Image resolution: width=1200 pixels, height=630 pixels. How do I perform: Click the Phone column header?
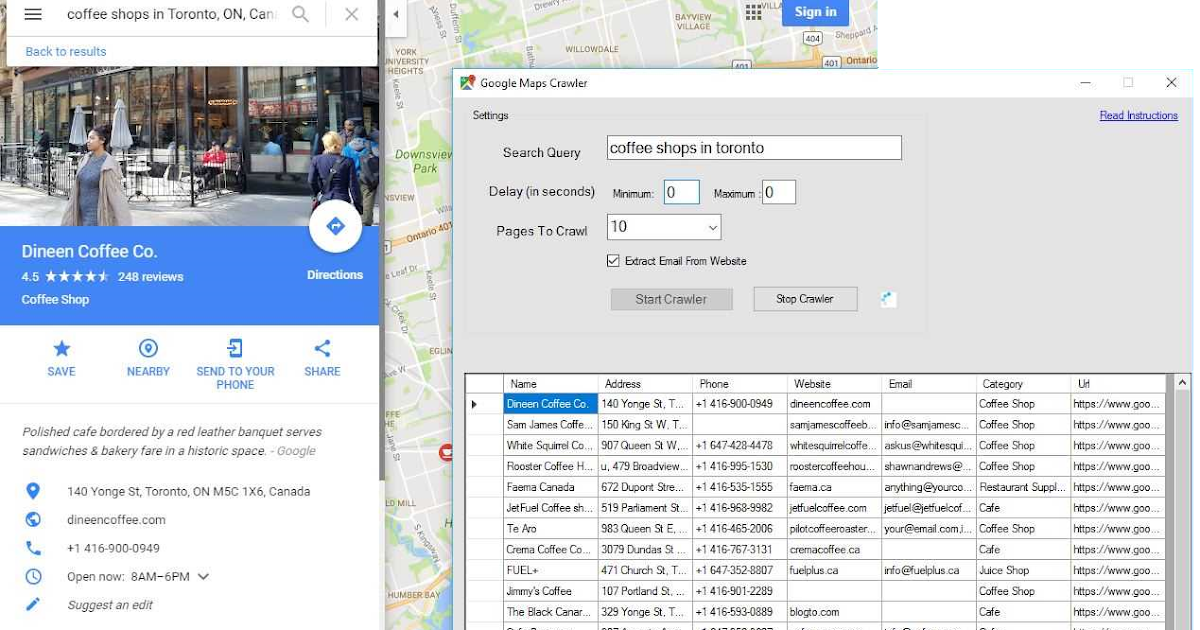[739, 384]
